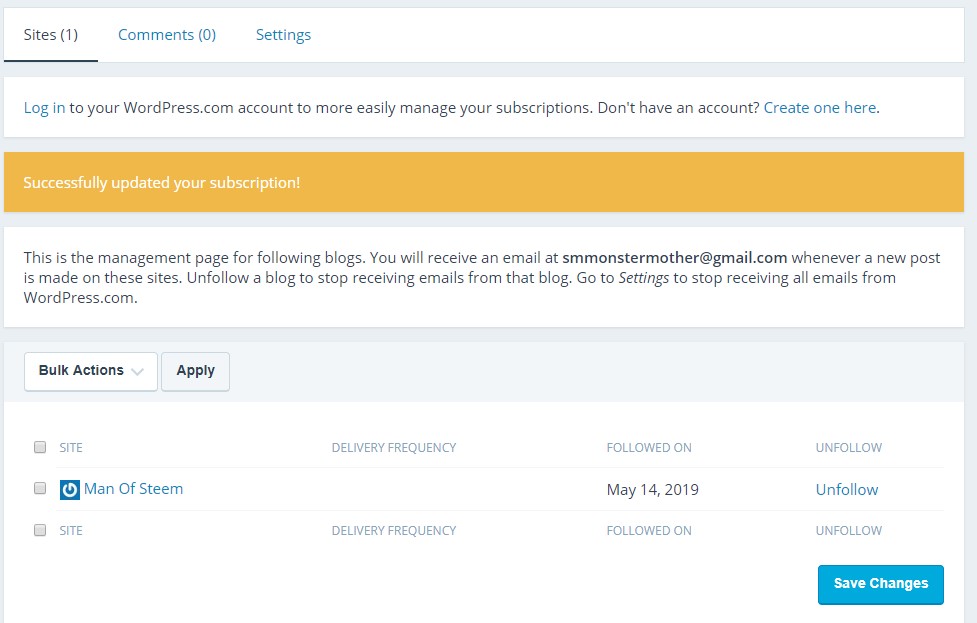This screenshot has width=977, height=623.
Task: Click the Create one here link
Action: (x=819, y=108)
